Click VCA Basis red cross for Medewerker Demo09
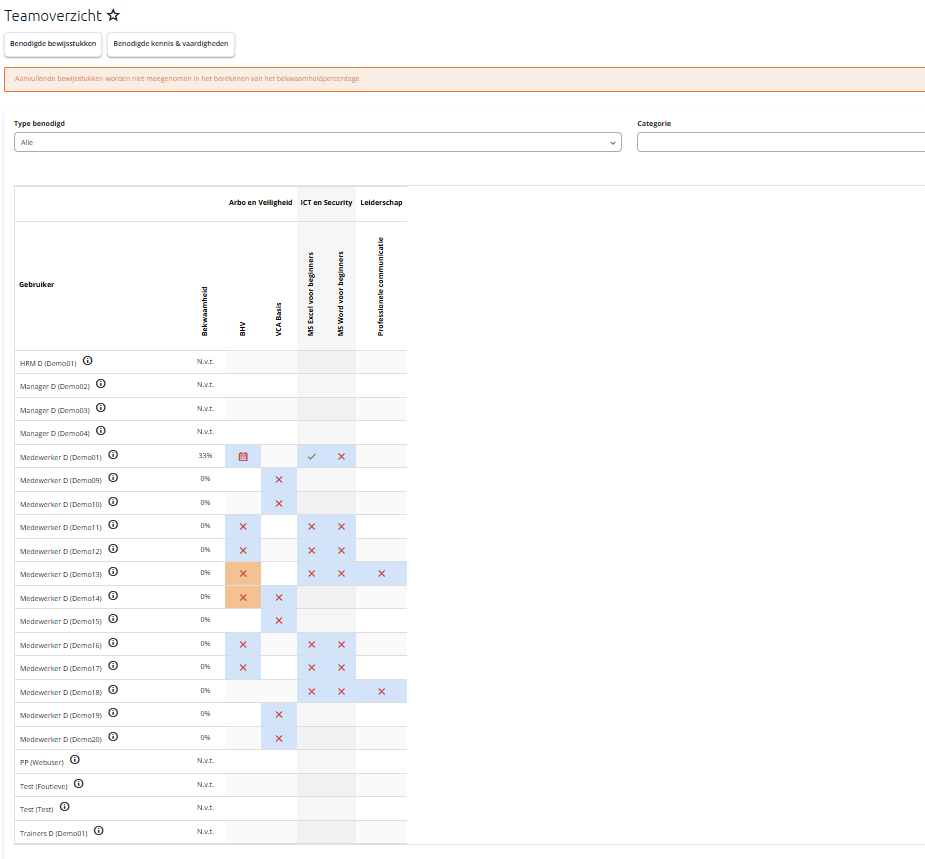The height and width of the screenshot is (859, 925). point(279,480)
